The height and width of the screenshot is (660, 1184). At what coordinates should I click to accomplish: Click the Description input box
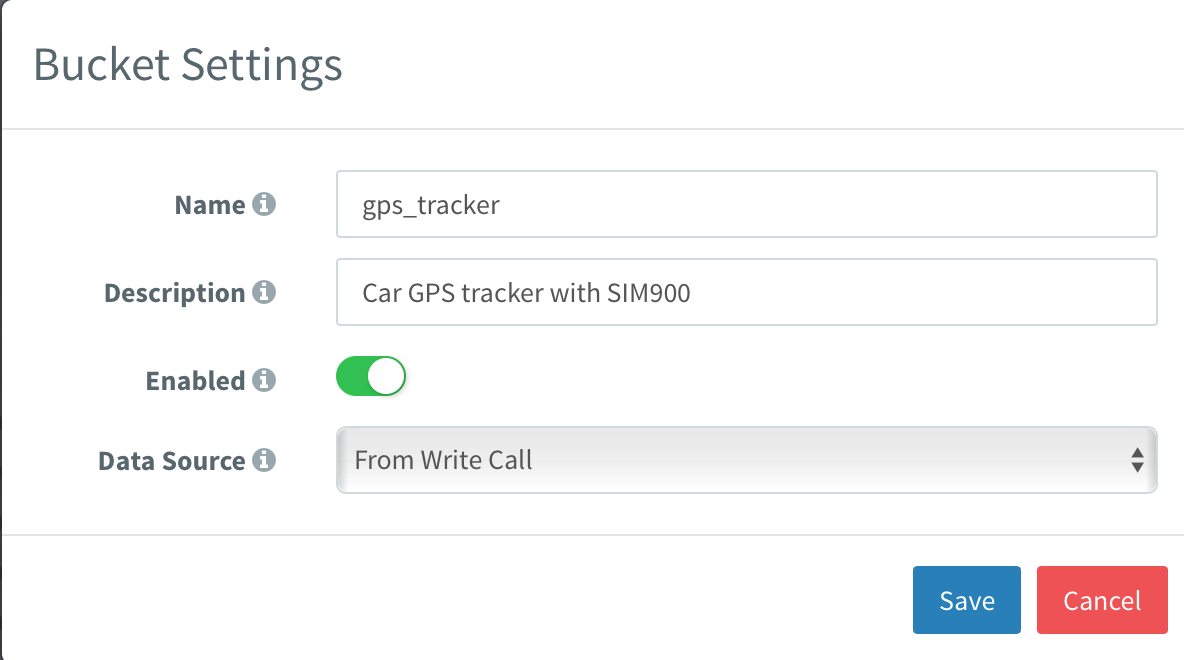pos(746,291)
